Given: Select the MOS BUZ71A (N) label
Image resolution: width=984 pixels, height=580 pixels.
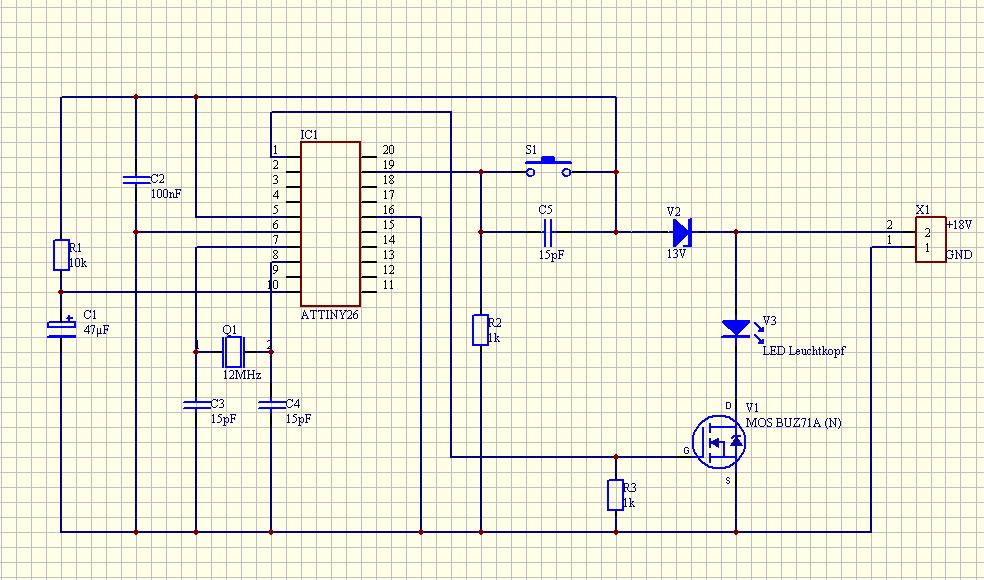Looking at the screenshot, I should pyautogui.click(x=794, y=423).
